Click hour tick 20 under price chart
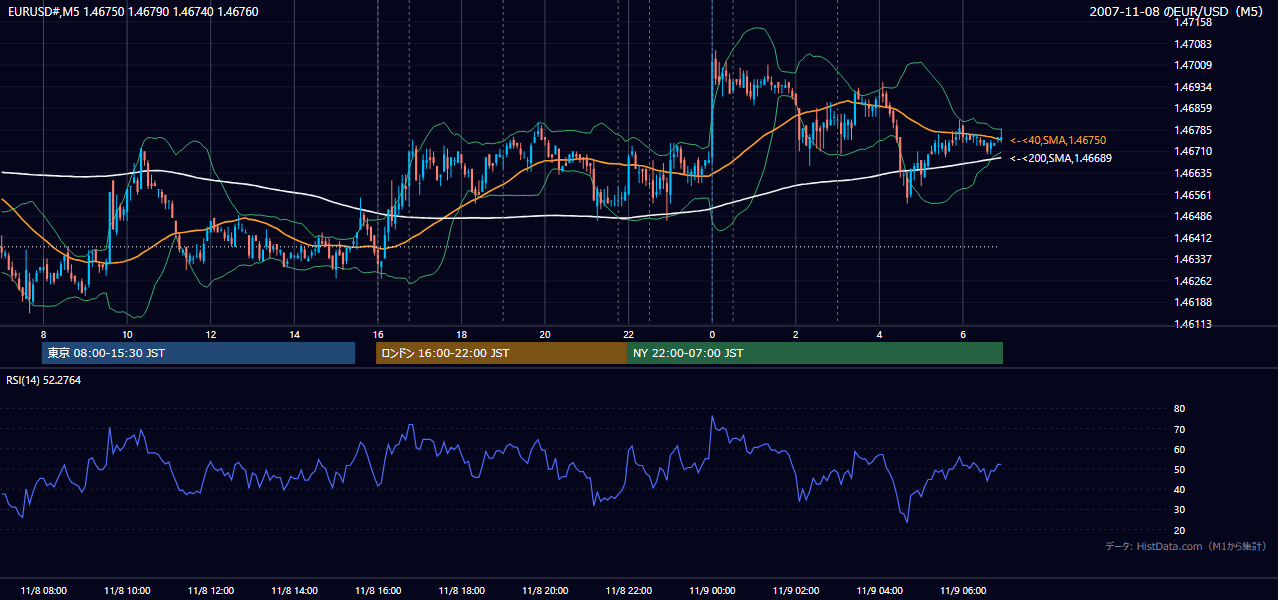This screenshot has width=1278, height=600. [545, 334]
